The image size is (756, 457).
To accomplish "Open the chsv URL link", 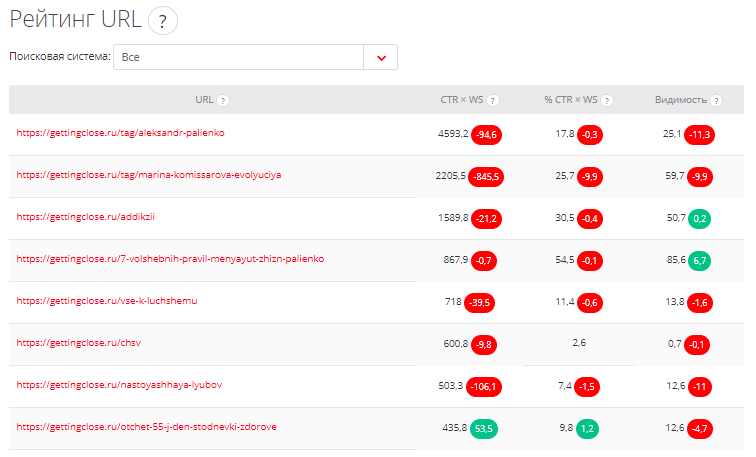I will tap(79, 343).
